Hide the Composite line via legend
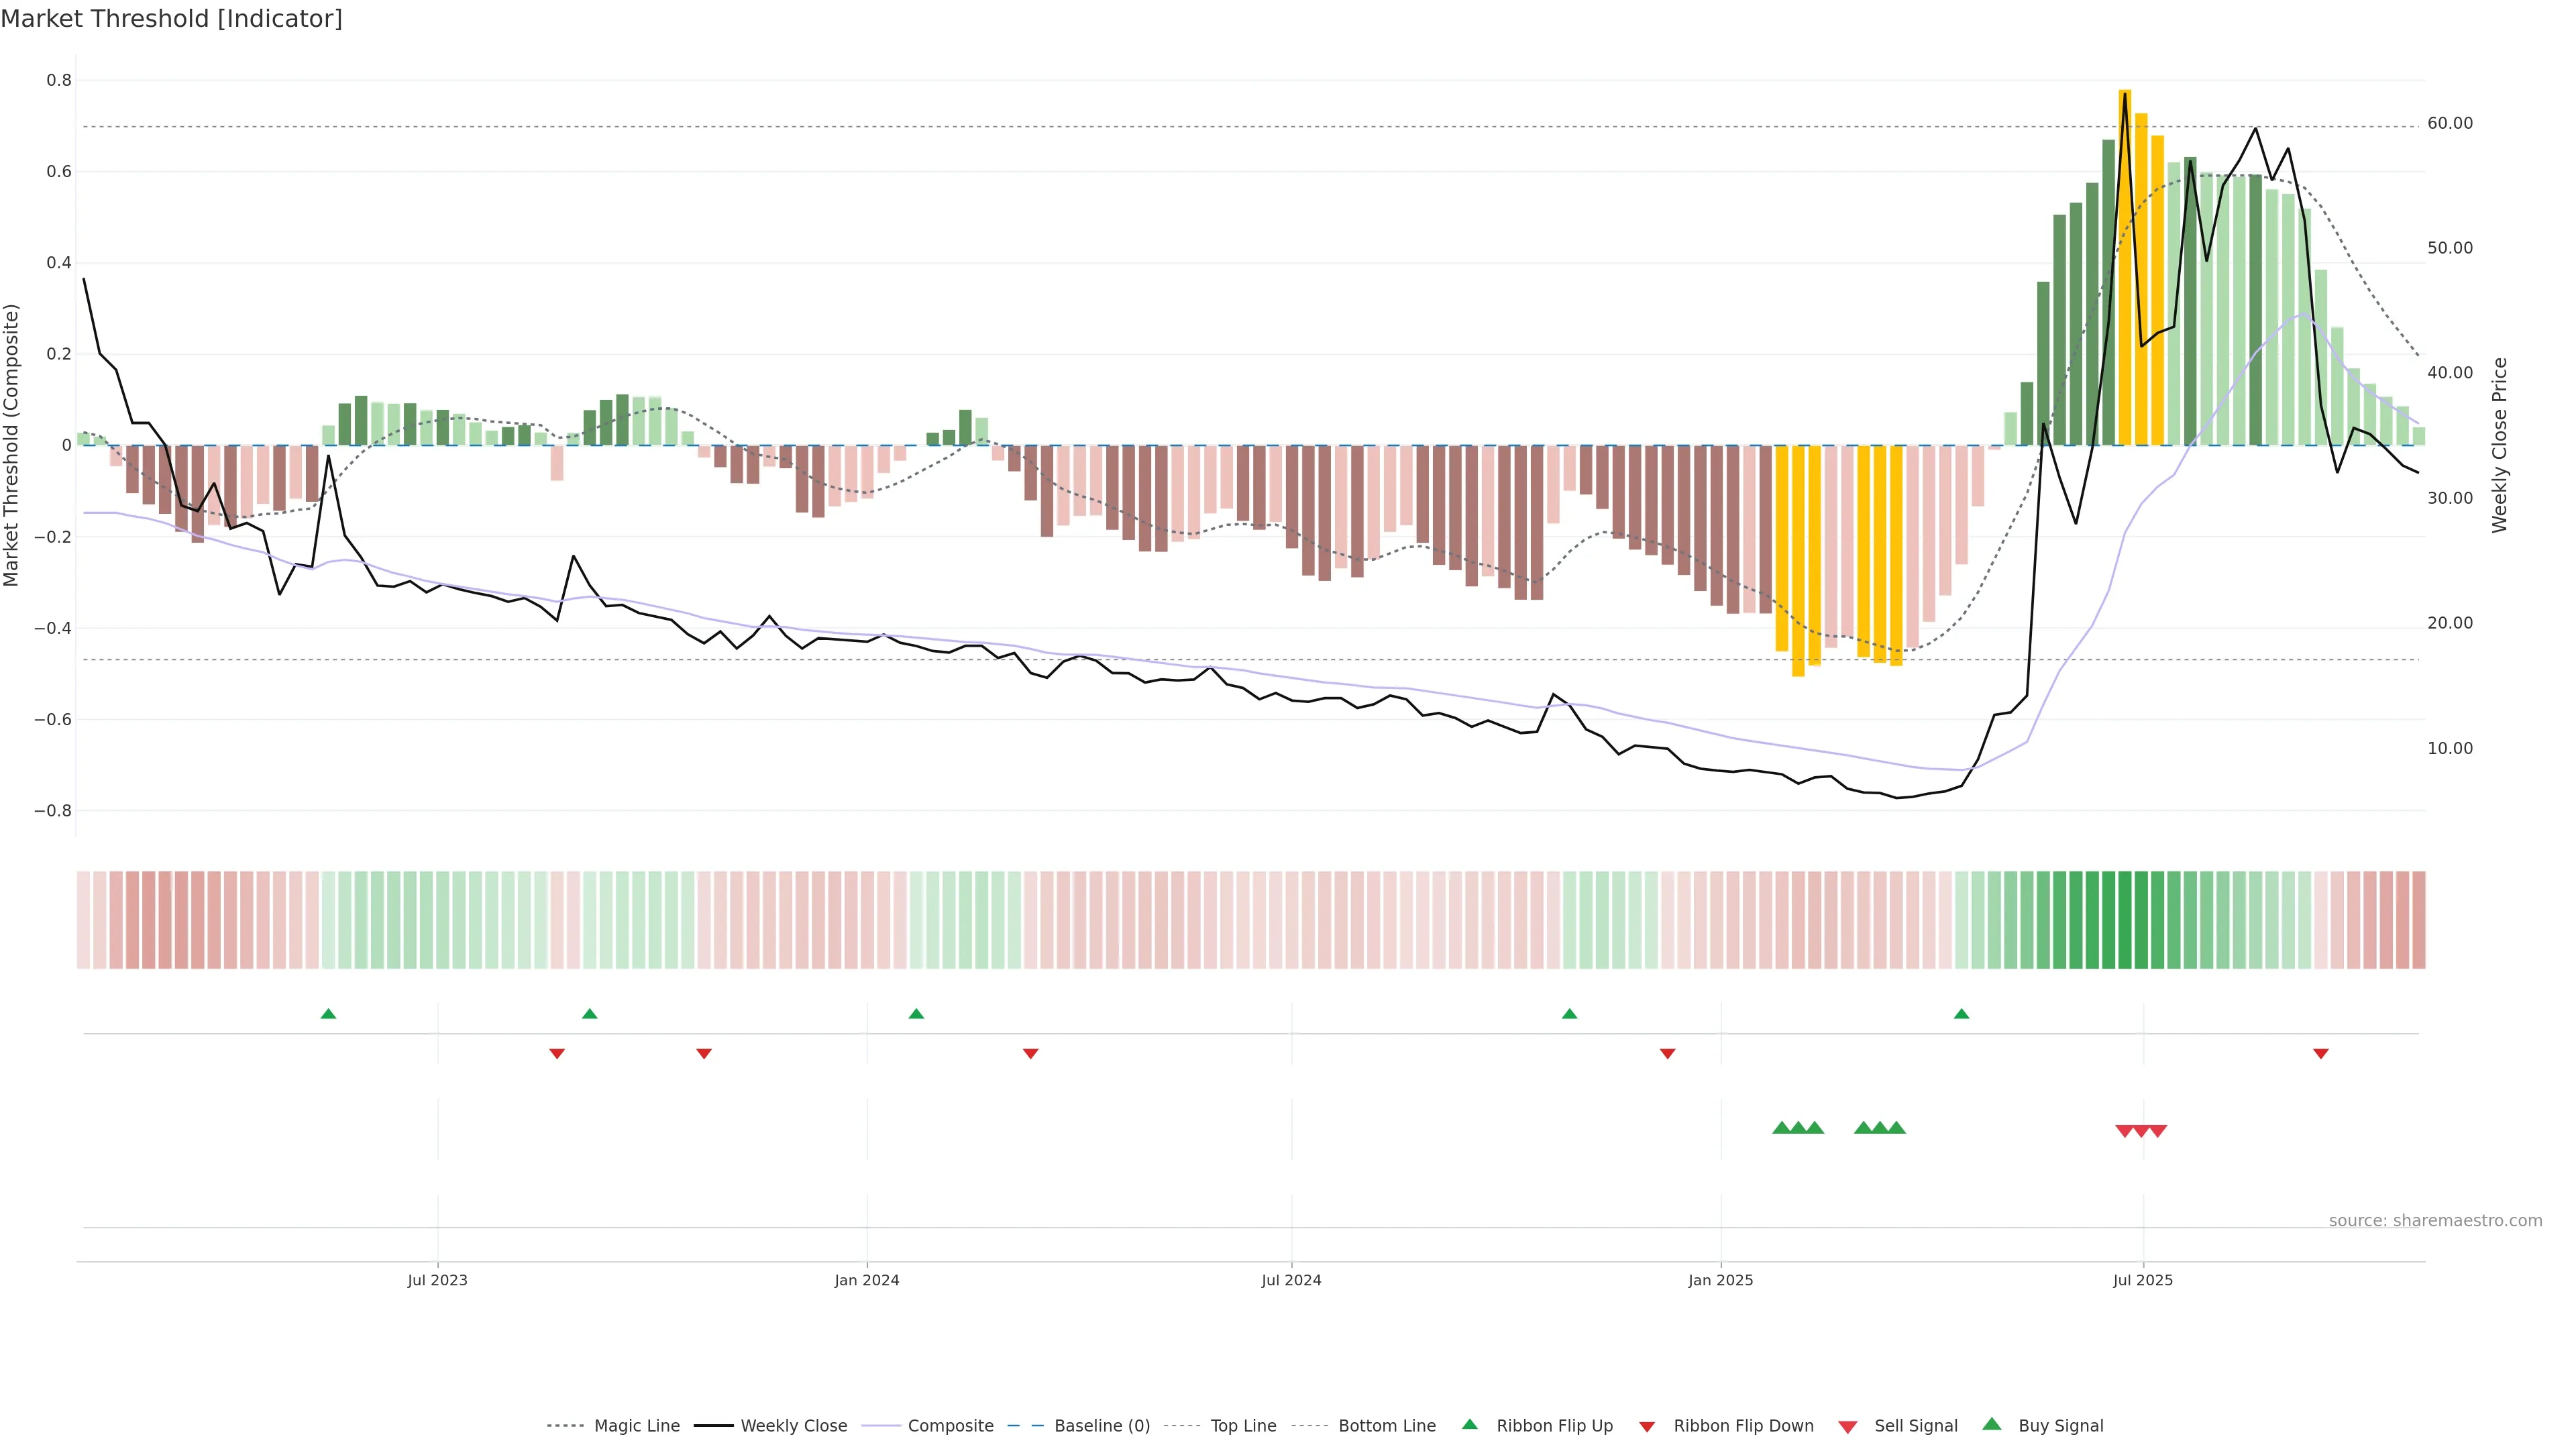 pyautogui.click(x=950, y=1426)
